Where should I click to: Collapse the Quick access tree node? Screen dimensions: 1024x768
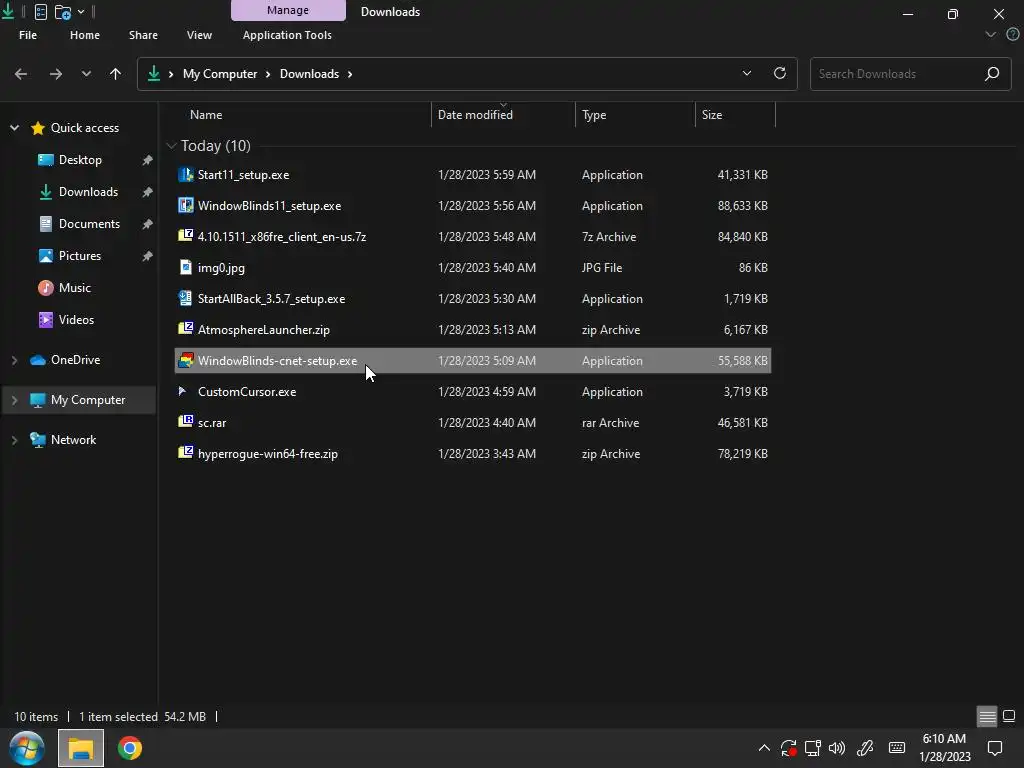coord(14,128)
